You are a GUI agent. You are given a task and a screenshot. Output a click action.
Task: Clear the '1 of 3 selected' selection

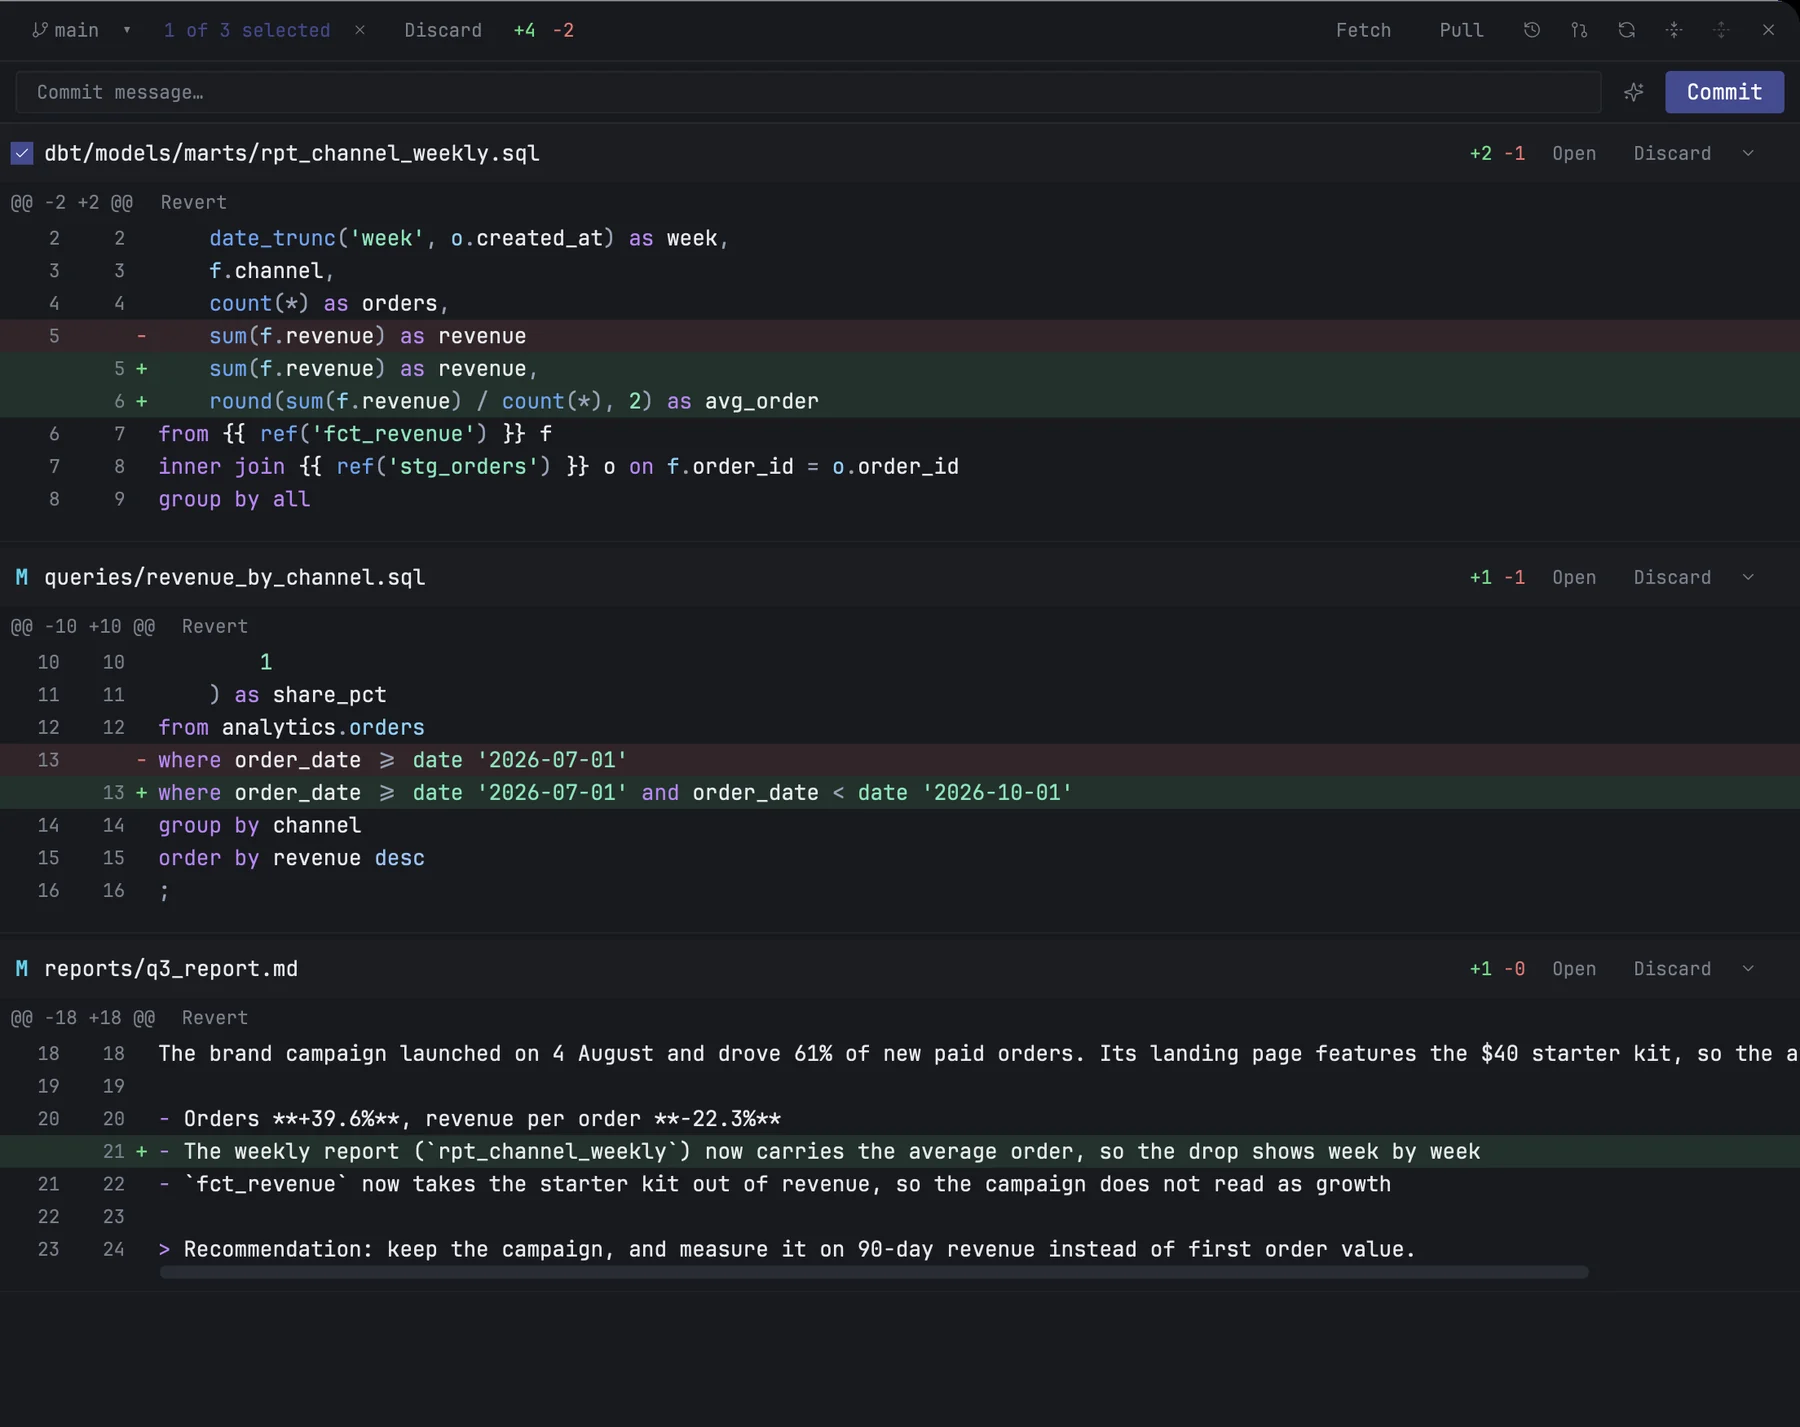(360, 30)
